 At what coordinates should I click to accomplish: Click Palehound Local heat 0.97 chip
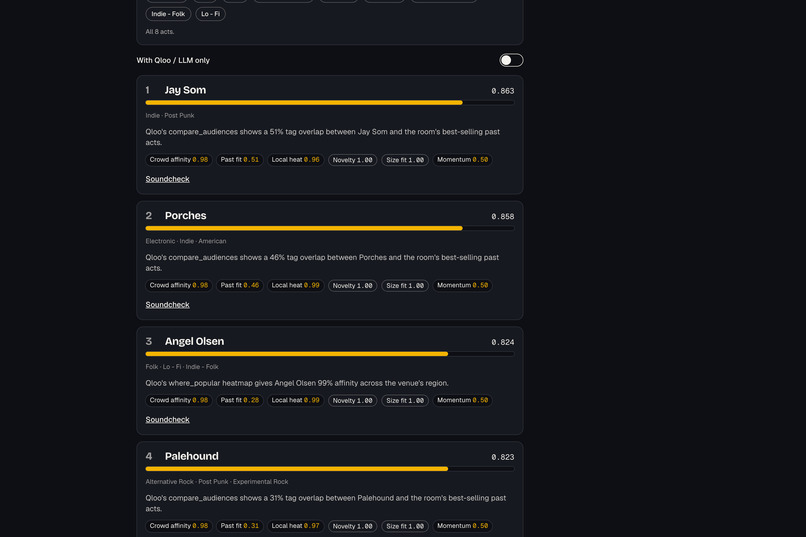tap(296, 526)
